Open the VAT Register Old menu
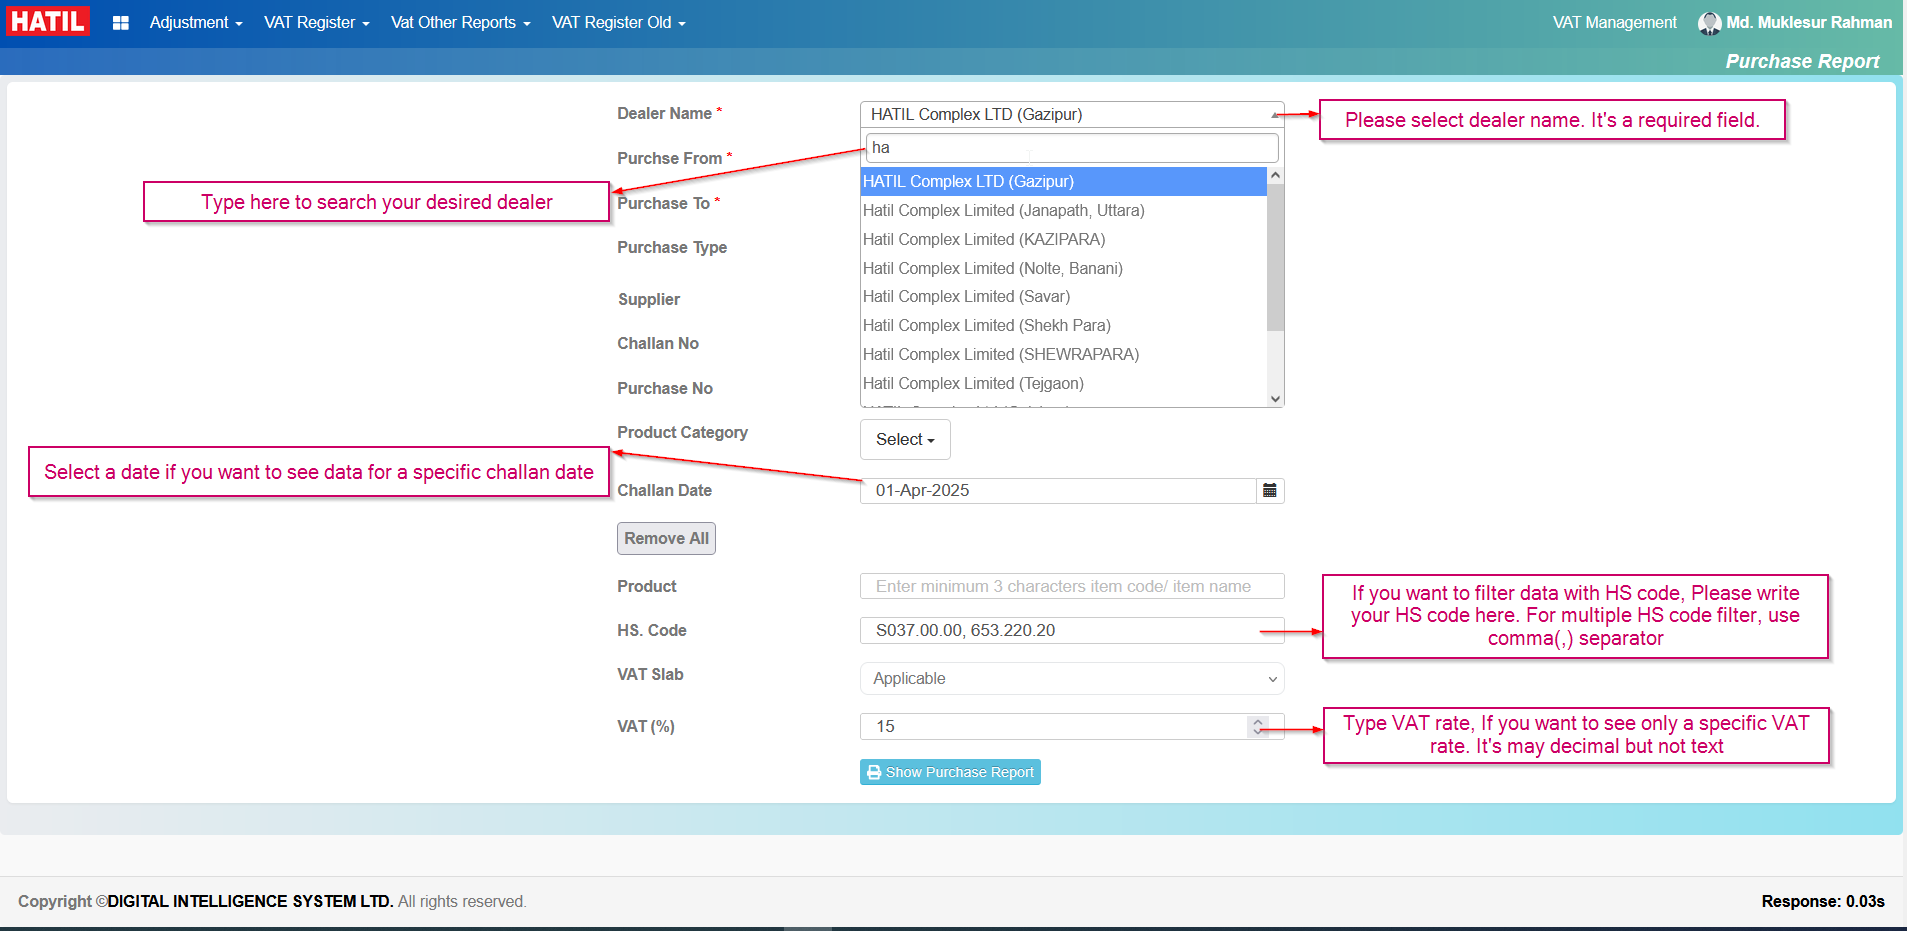The height and width of the screenshot is (931, 1907). click(619, 23)
